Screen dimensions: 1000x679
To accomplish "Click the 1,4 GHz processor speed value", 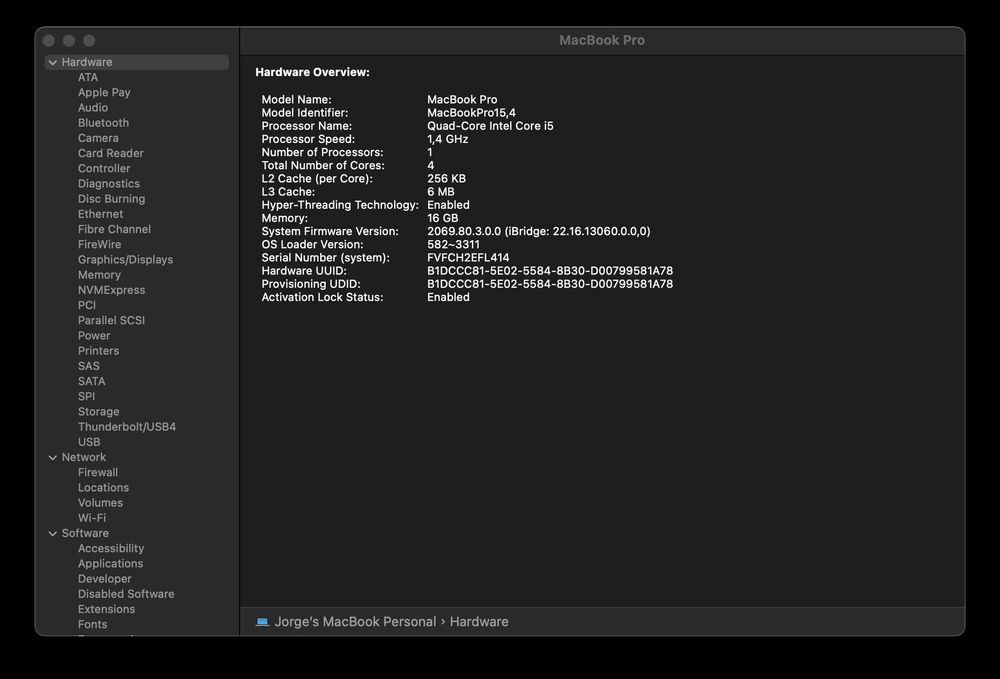I will (x=447, y=139).
